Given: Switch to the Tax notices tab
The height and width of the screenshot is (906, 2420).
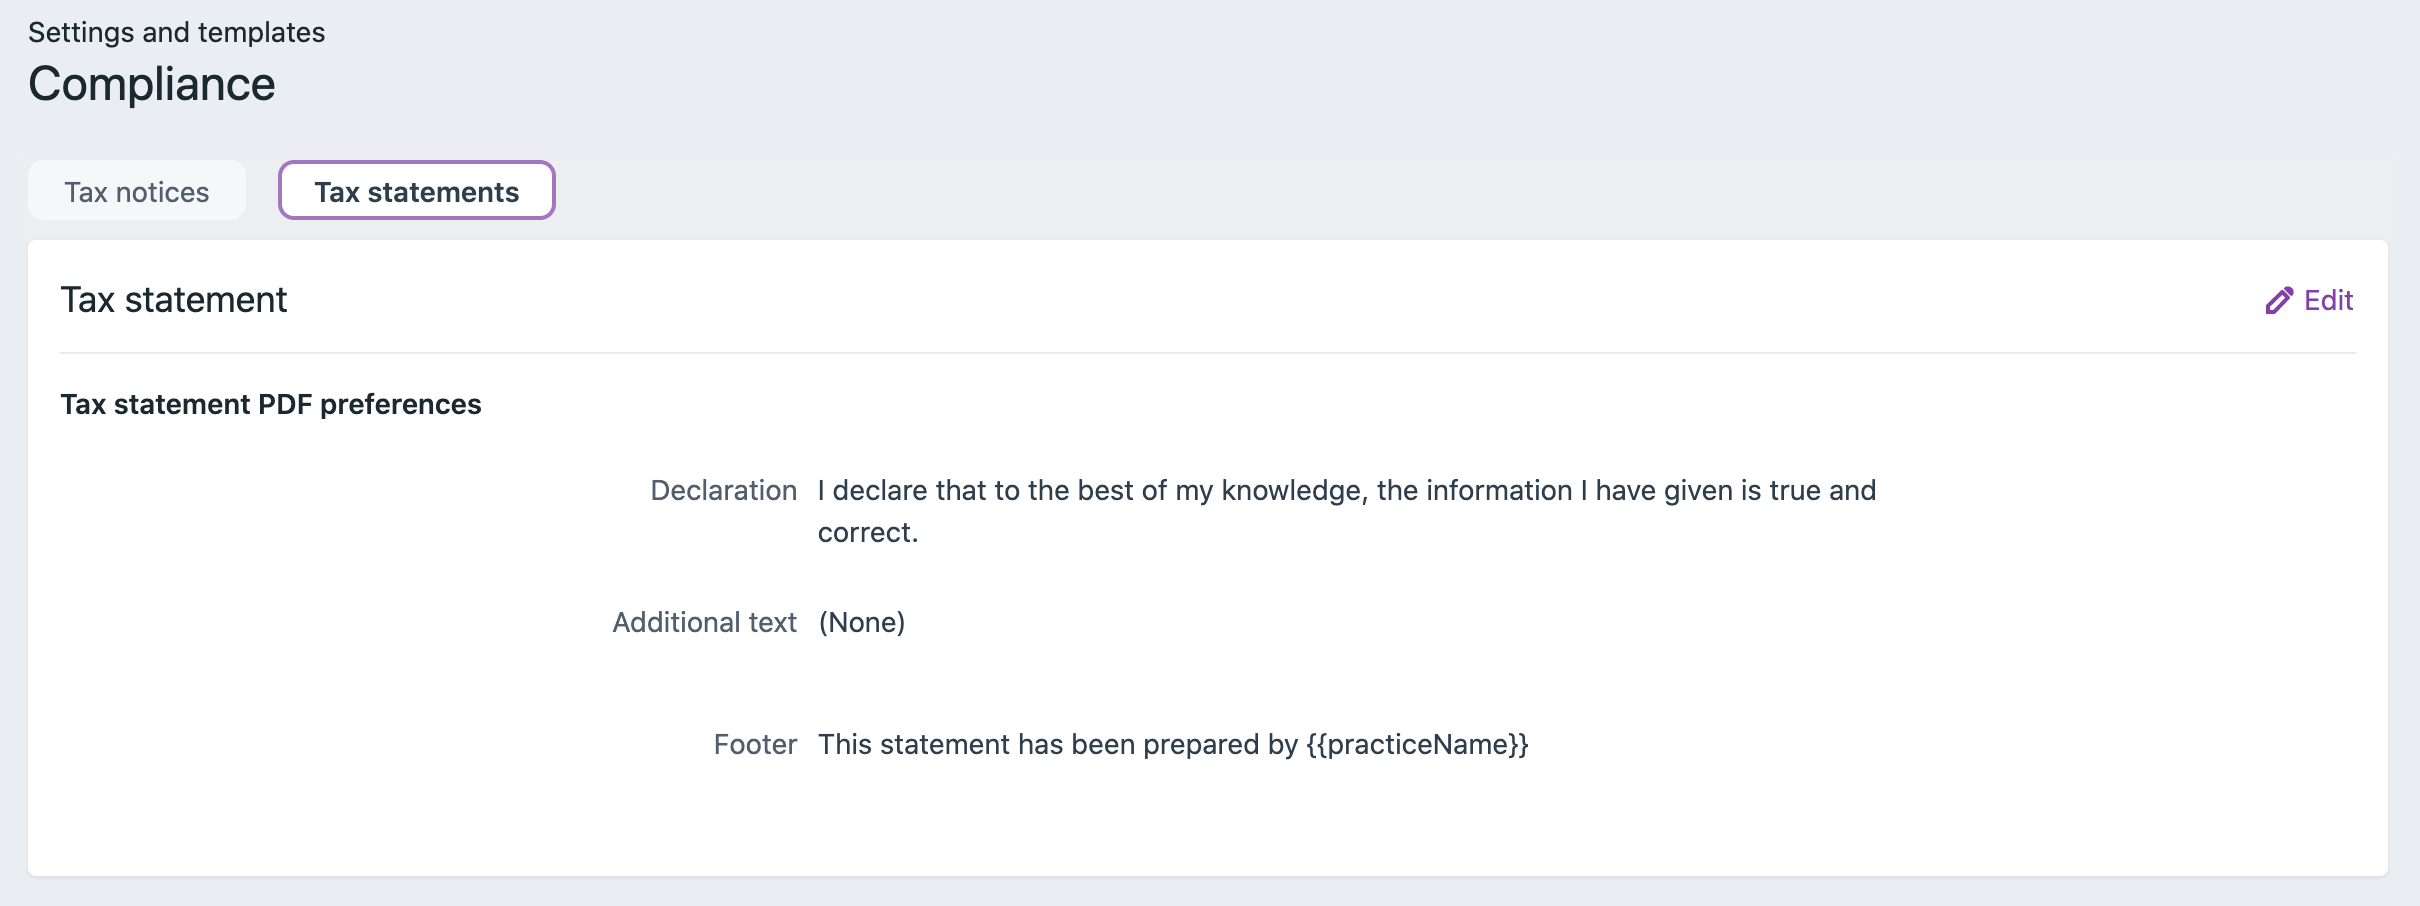Looking at the screenshot, I should coord(137,191).
